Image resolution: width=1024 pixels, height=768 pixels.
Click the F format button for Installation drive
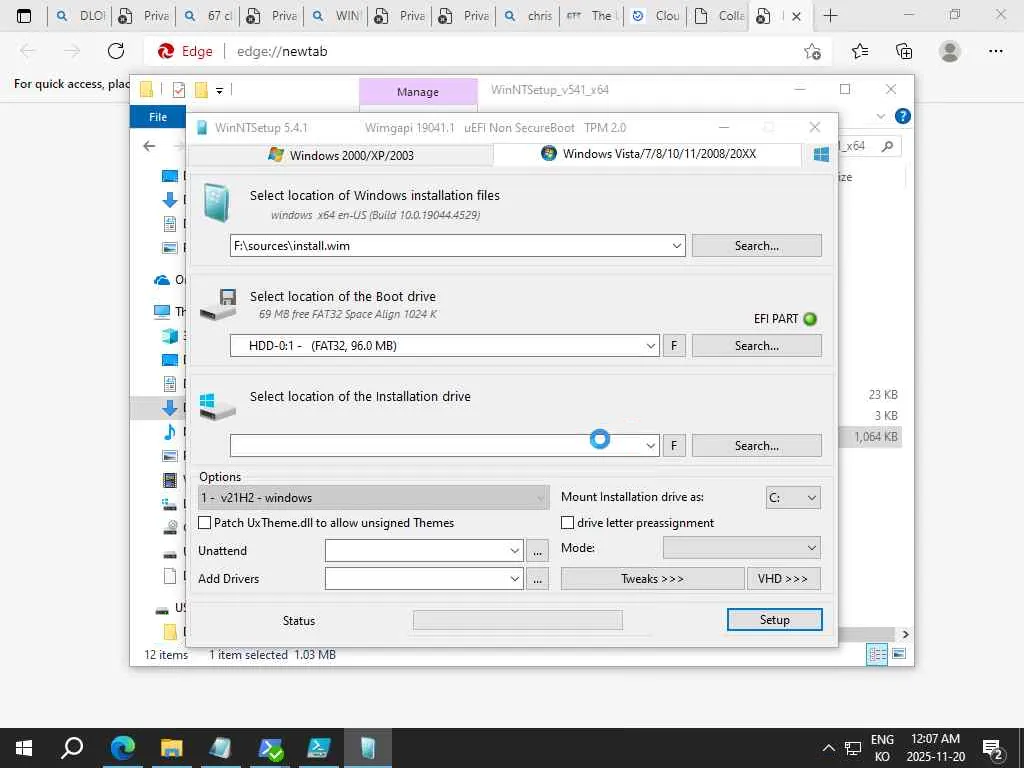[x=674, y=445]
